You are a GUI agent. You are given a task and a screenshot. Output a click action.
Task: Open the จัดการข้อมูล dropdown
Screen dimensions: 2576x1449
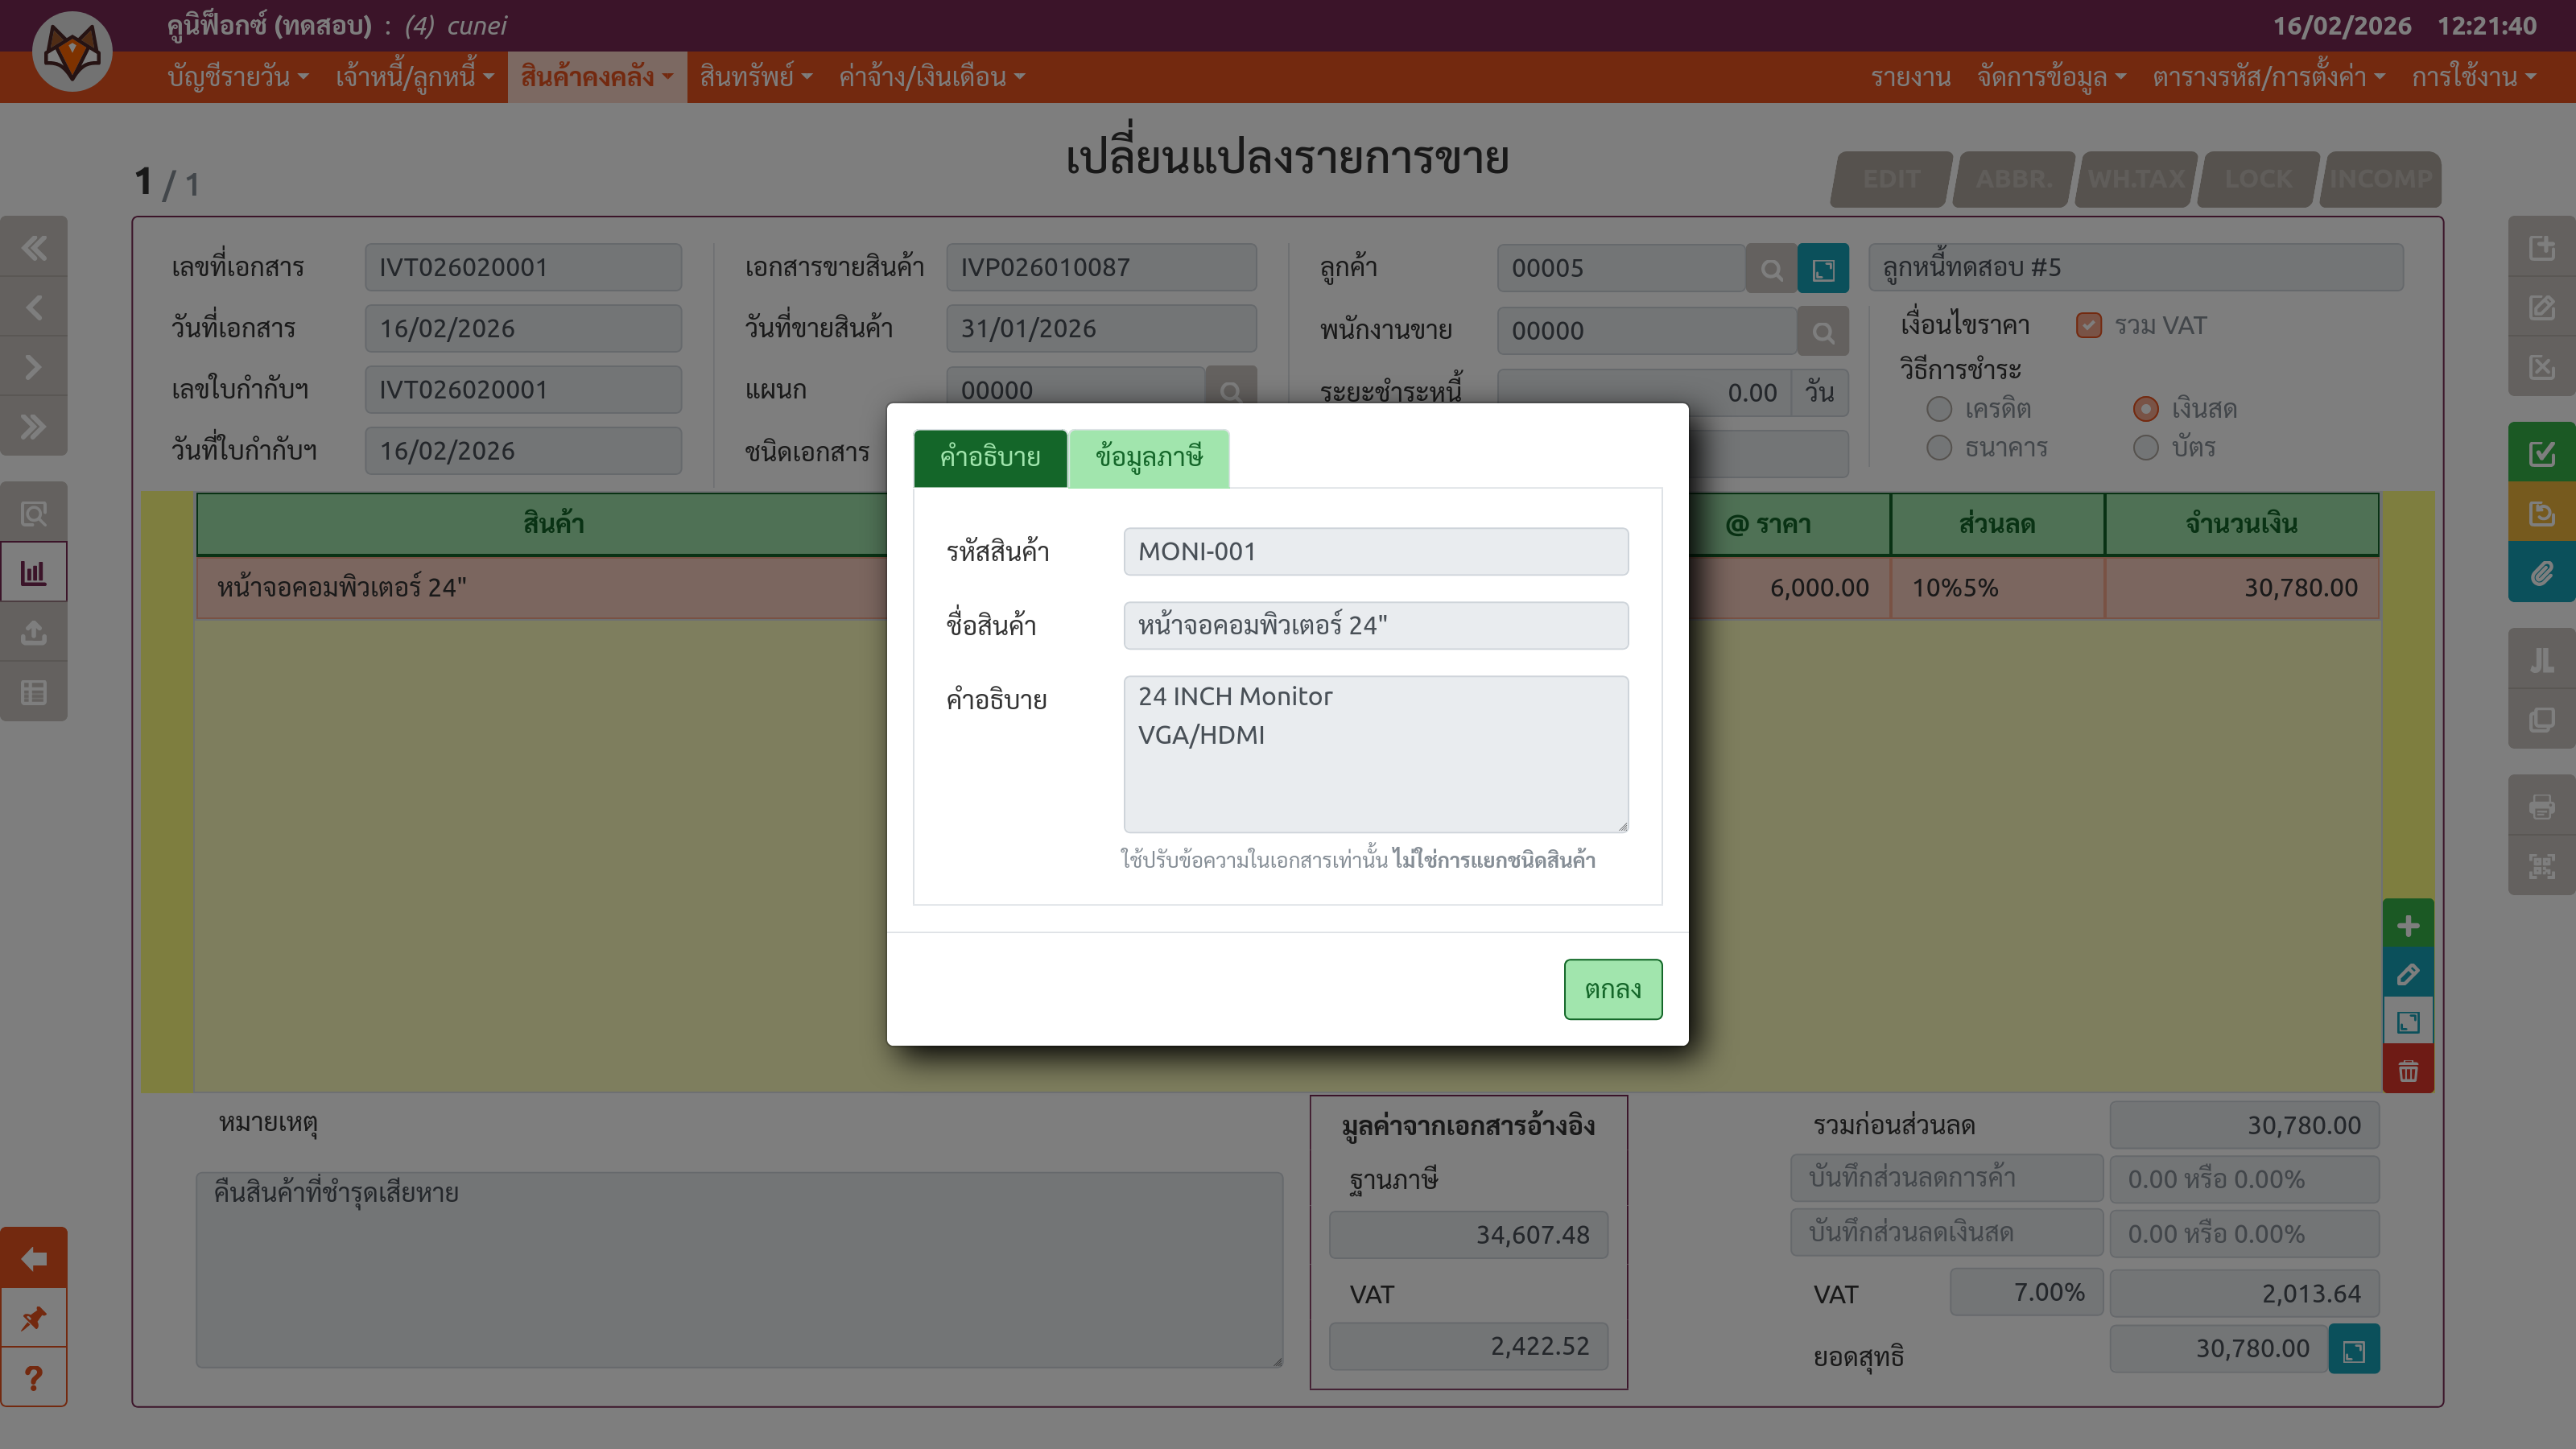click(x=2050, y=77)
